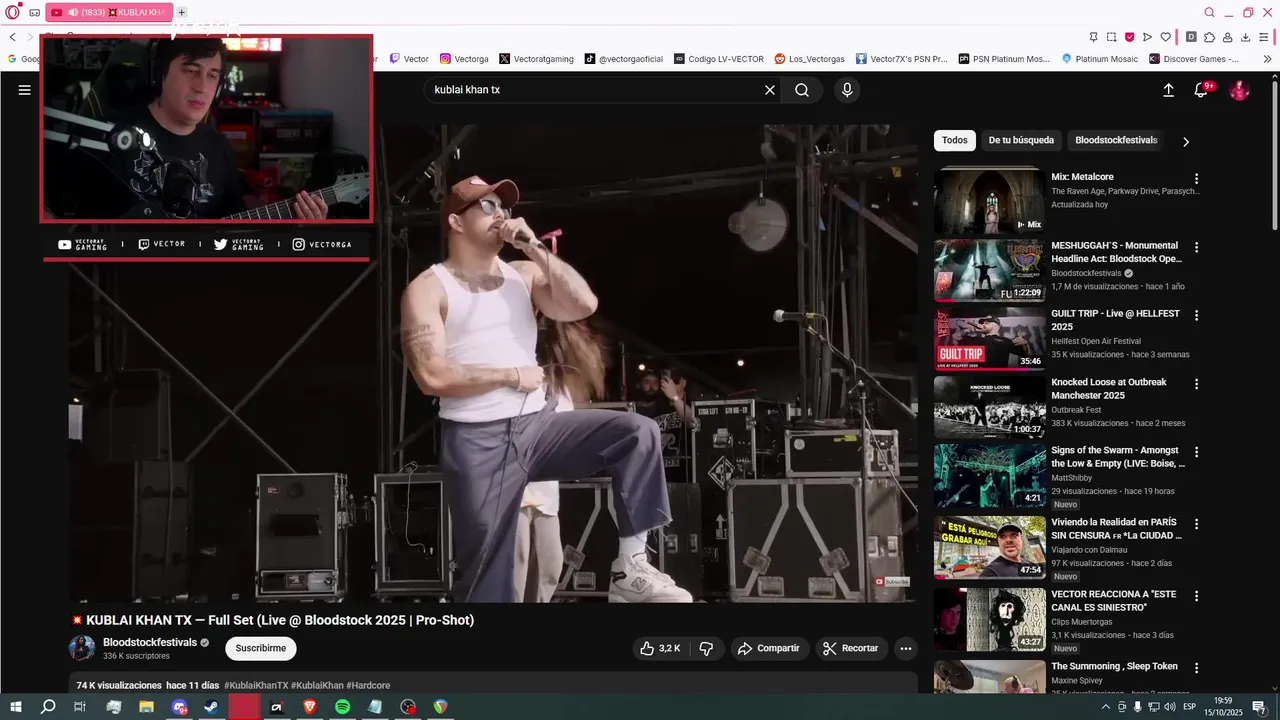Screen dimensions: 1280x720
Task: Open Knocked Loose at Outbreak video title
Action: (x=1109, y=389)
